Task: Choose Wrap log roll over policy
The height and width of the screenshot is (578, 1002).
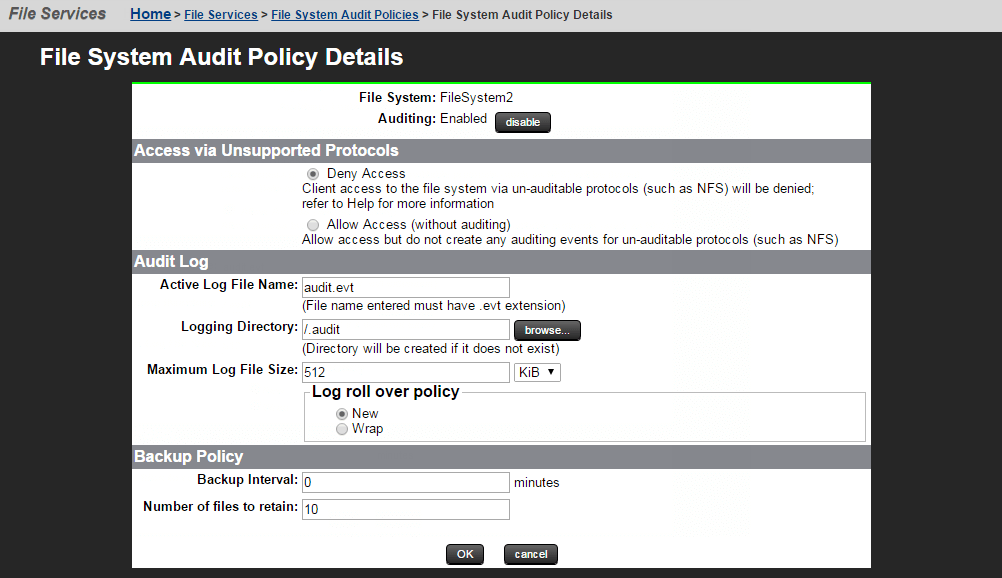Action: 342,429
